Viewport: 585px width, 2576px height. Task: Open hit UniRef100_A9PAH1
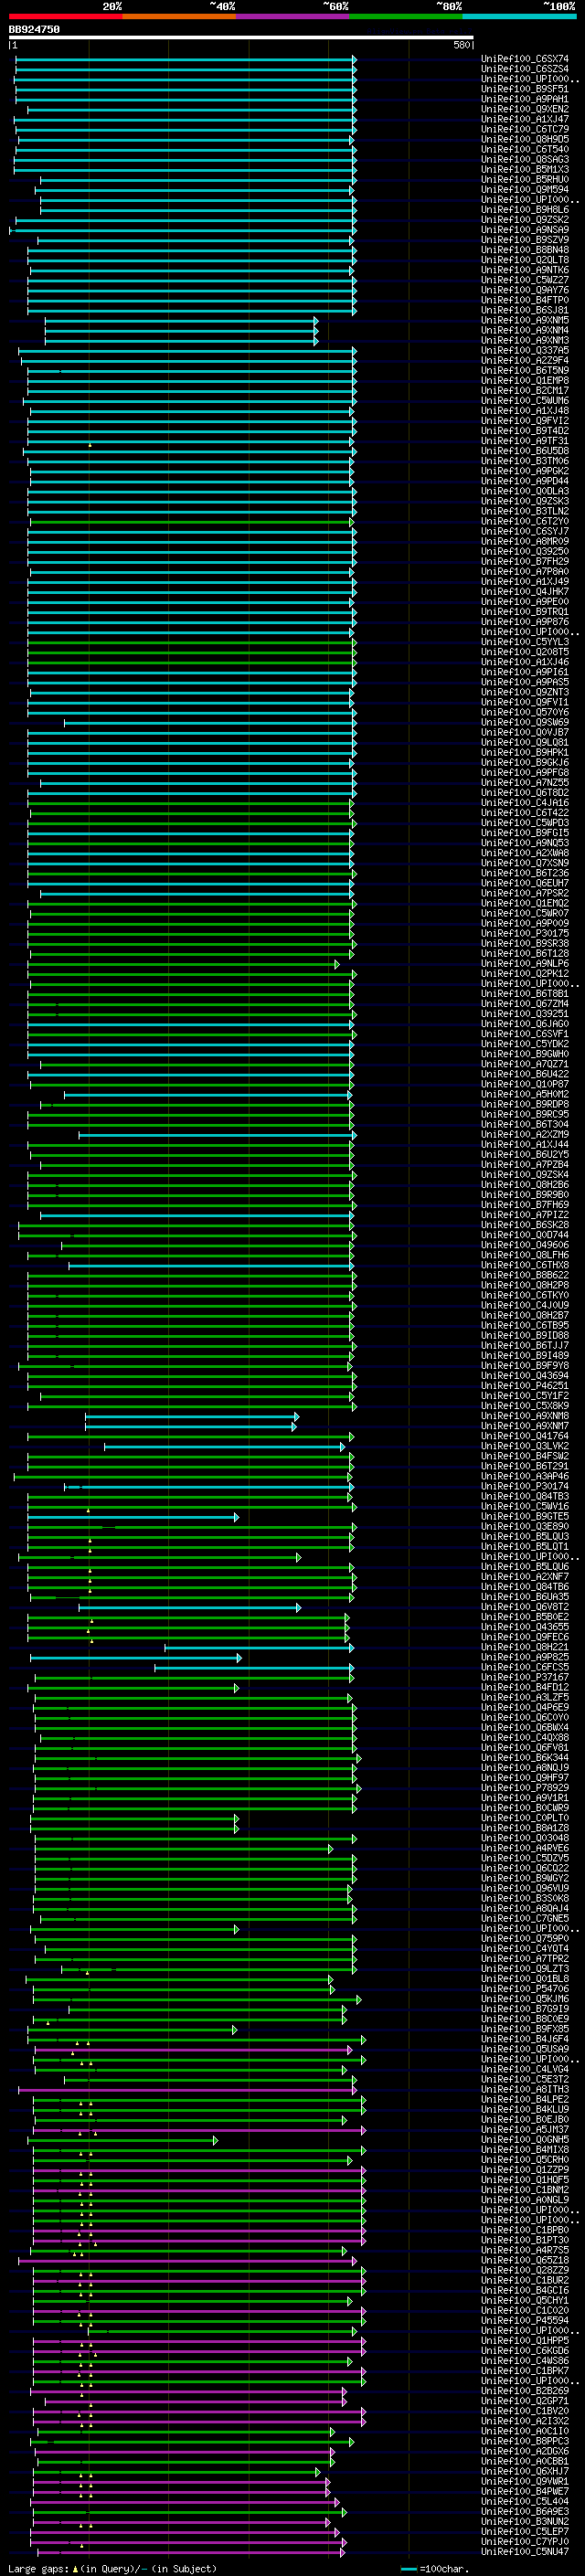pyautogui.click(x=525, y=99)
